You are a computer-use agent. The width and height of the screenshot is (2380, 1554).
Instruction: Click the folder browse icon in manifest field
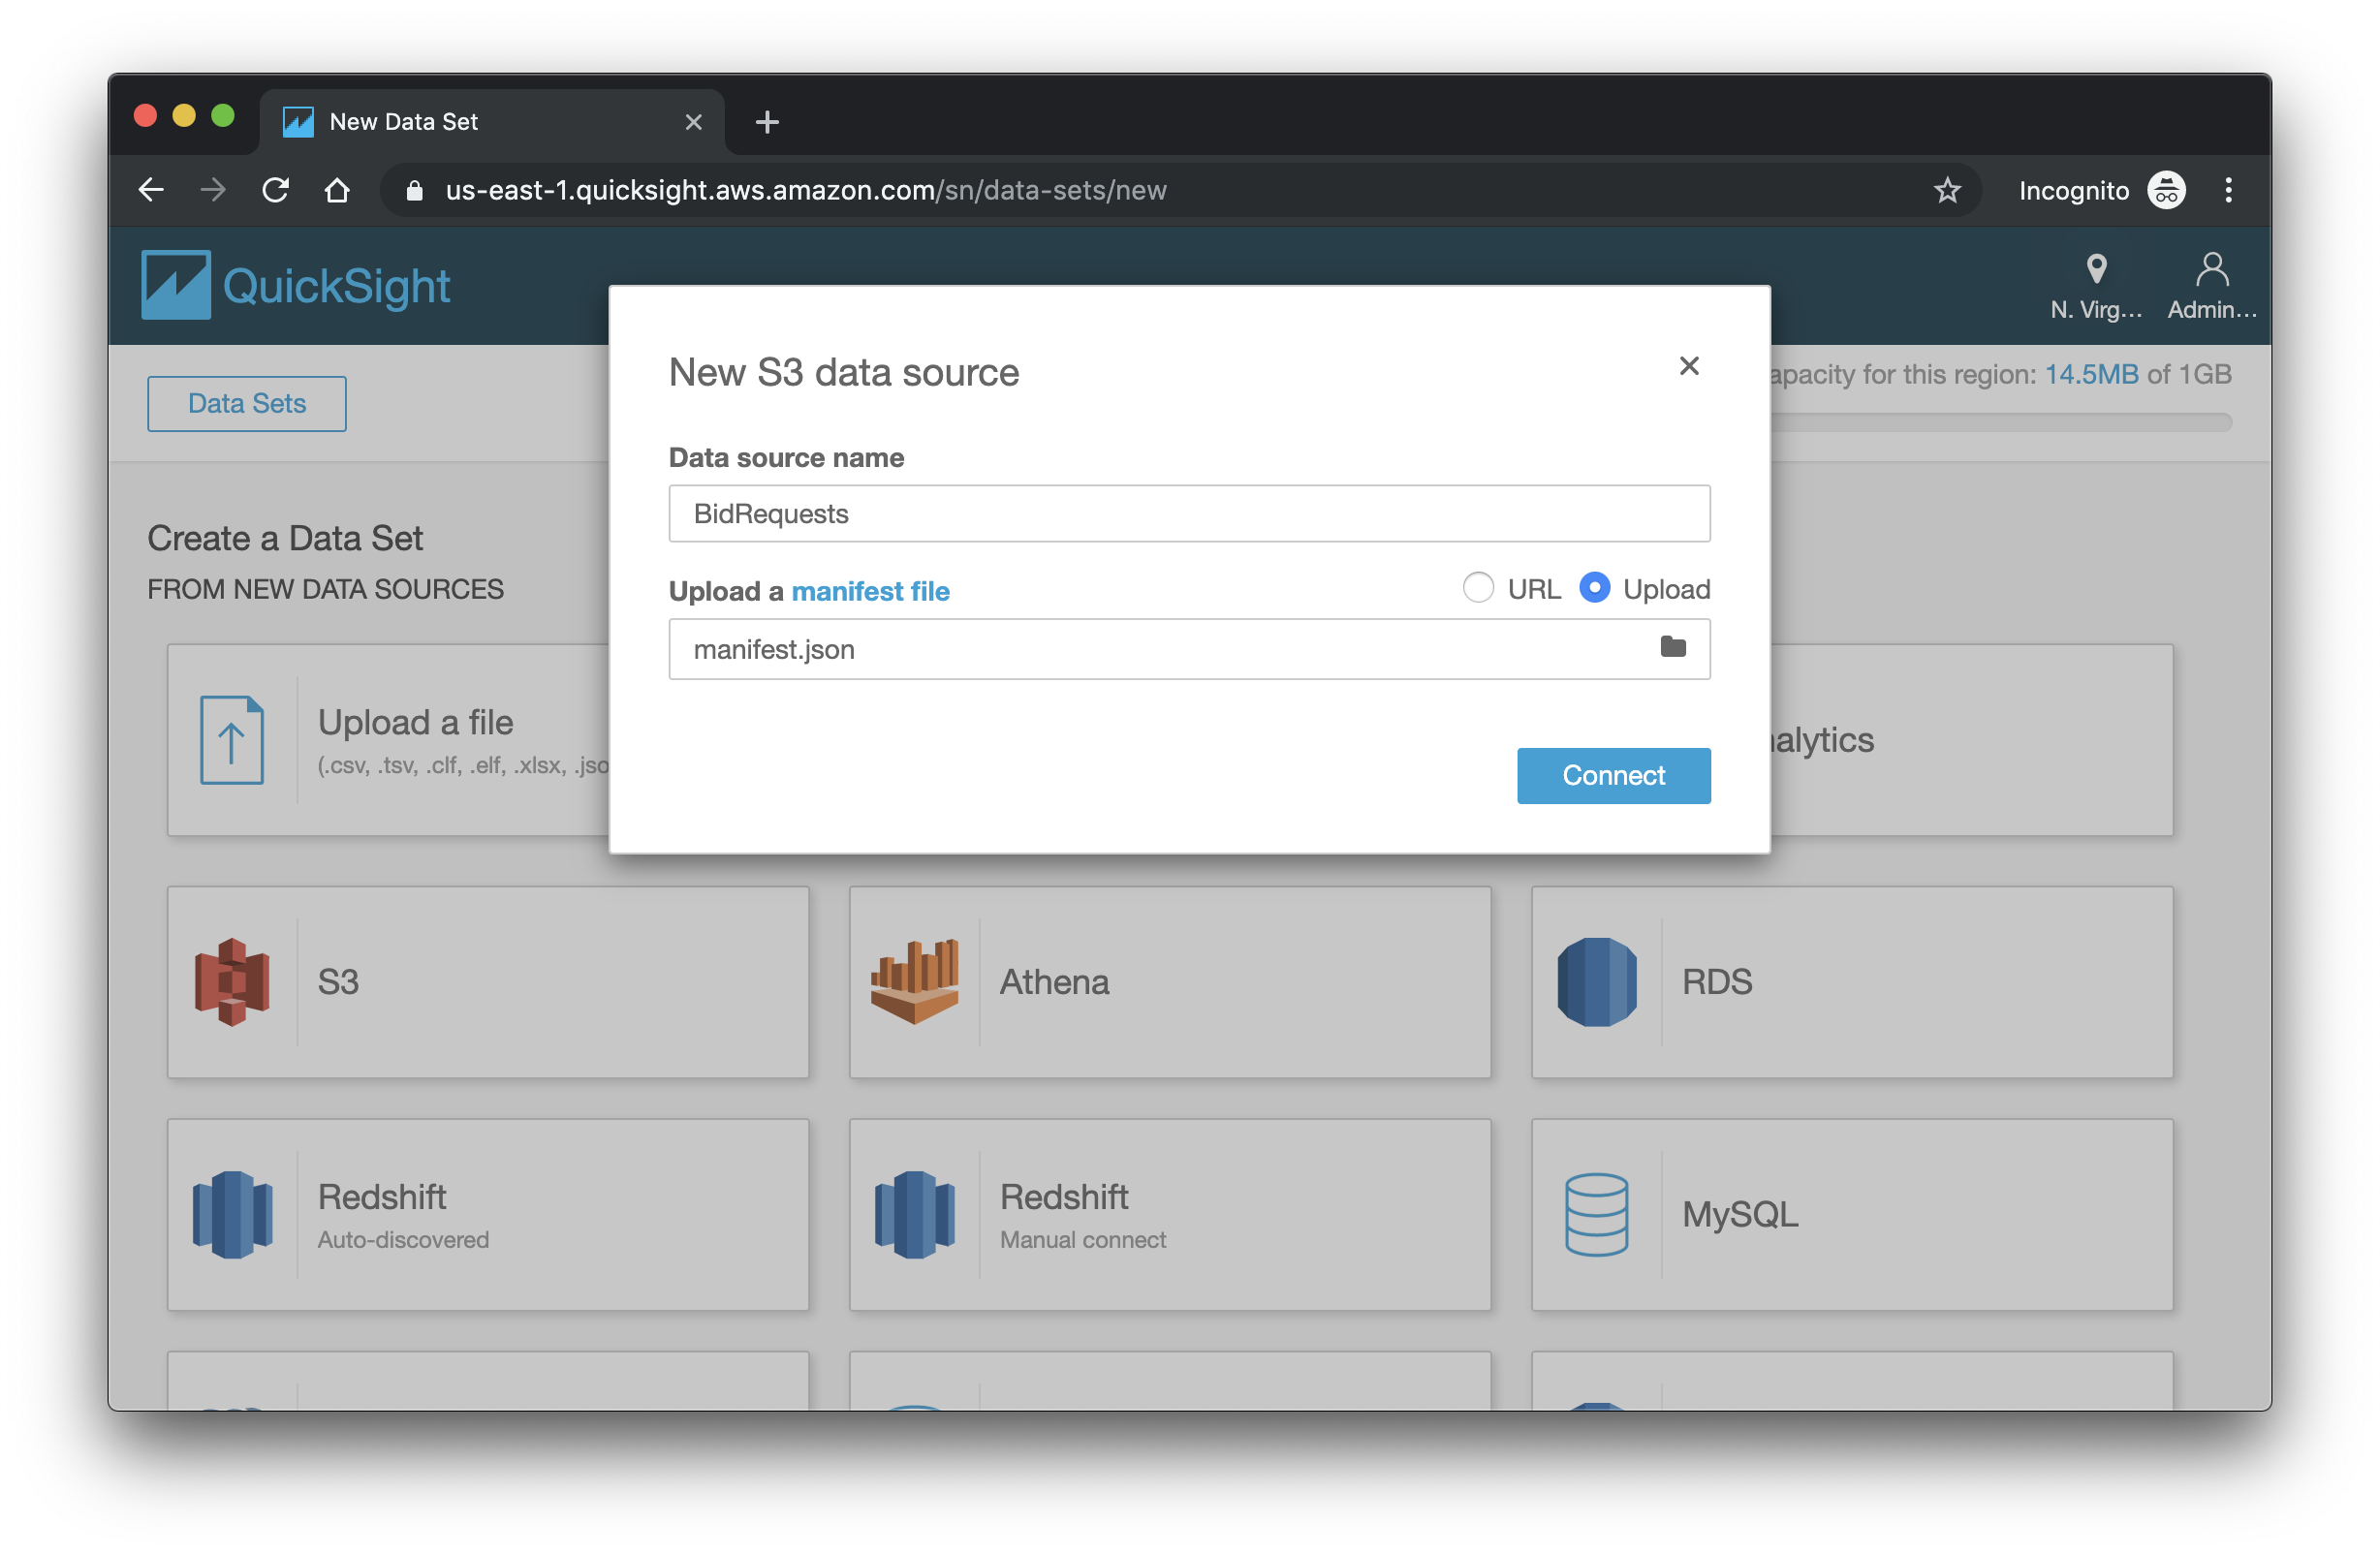[x=1672, y=648]
